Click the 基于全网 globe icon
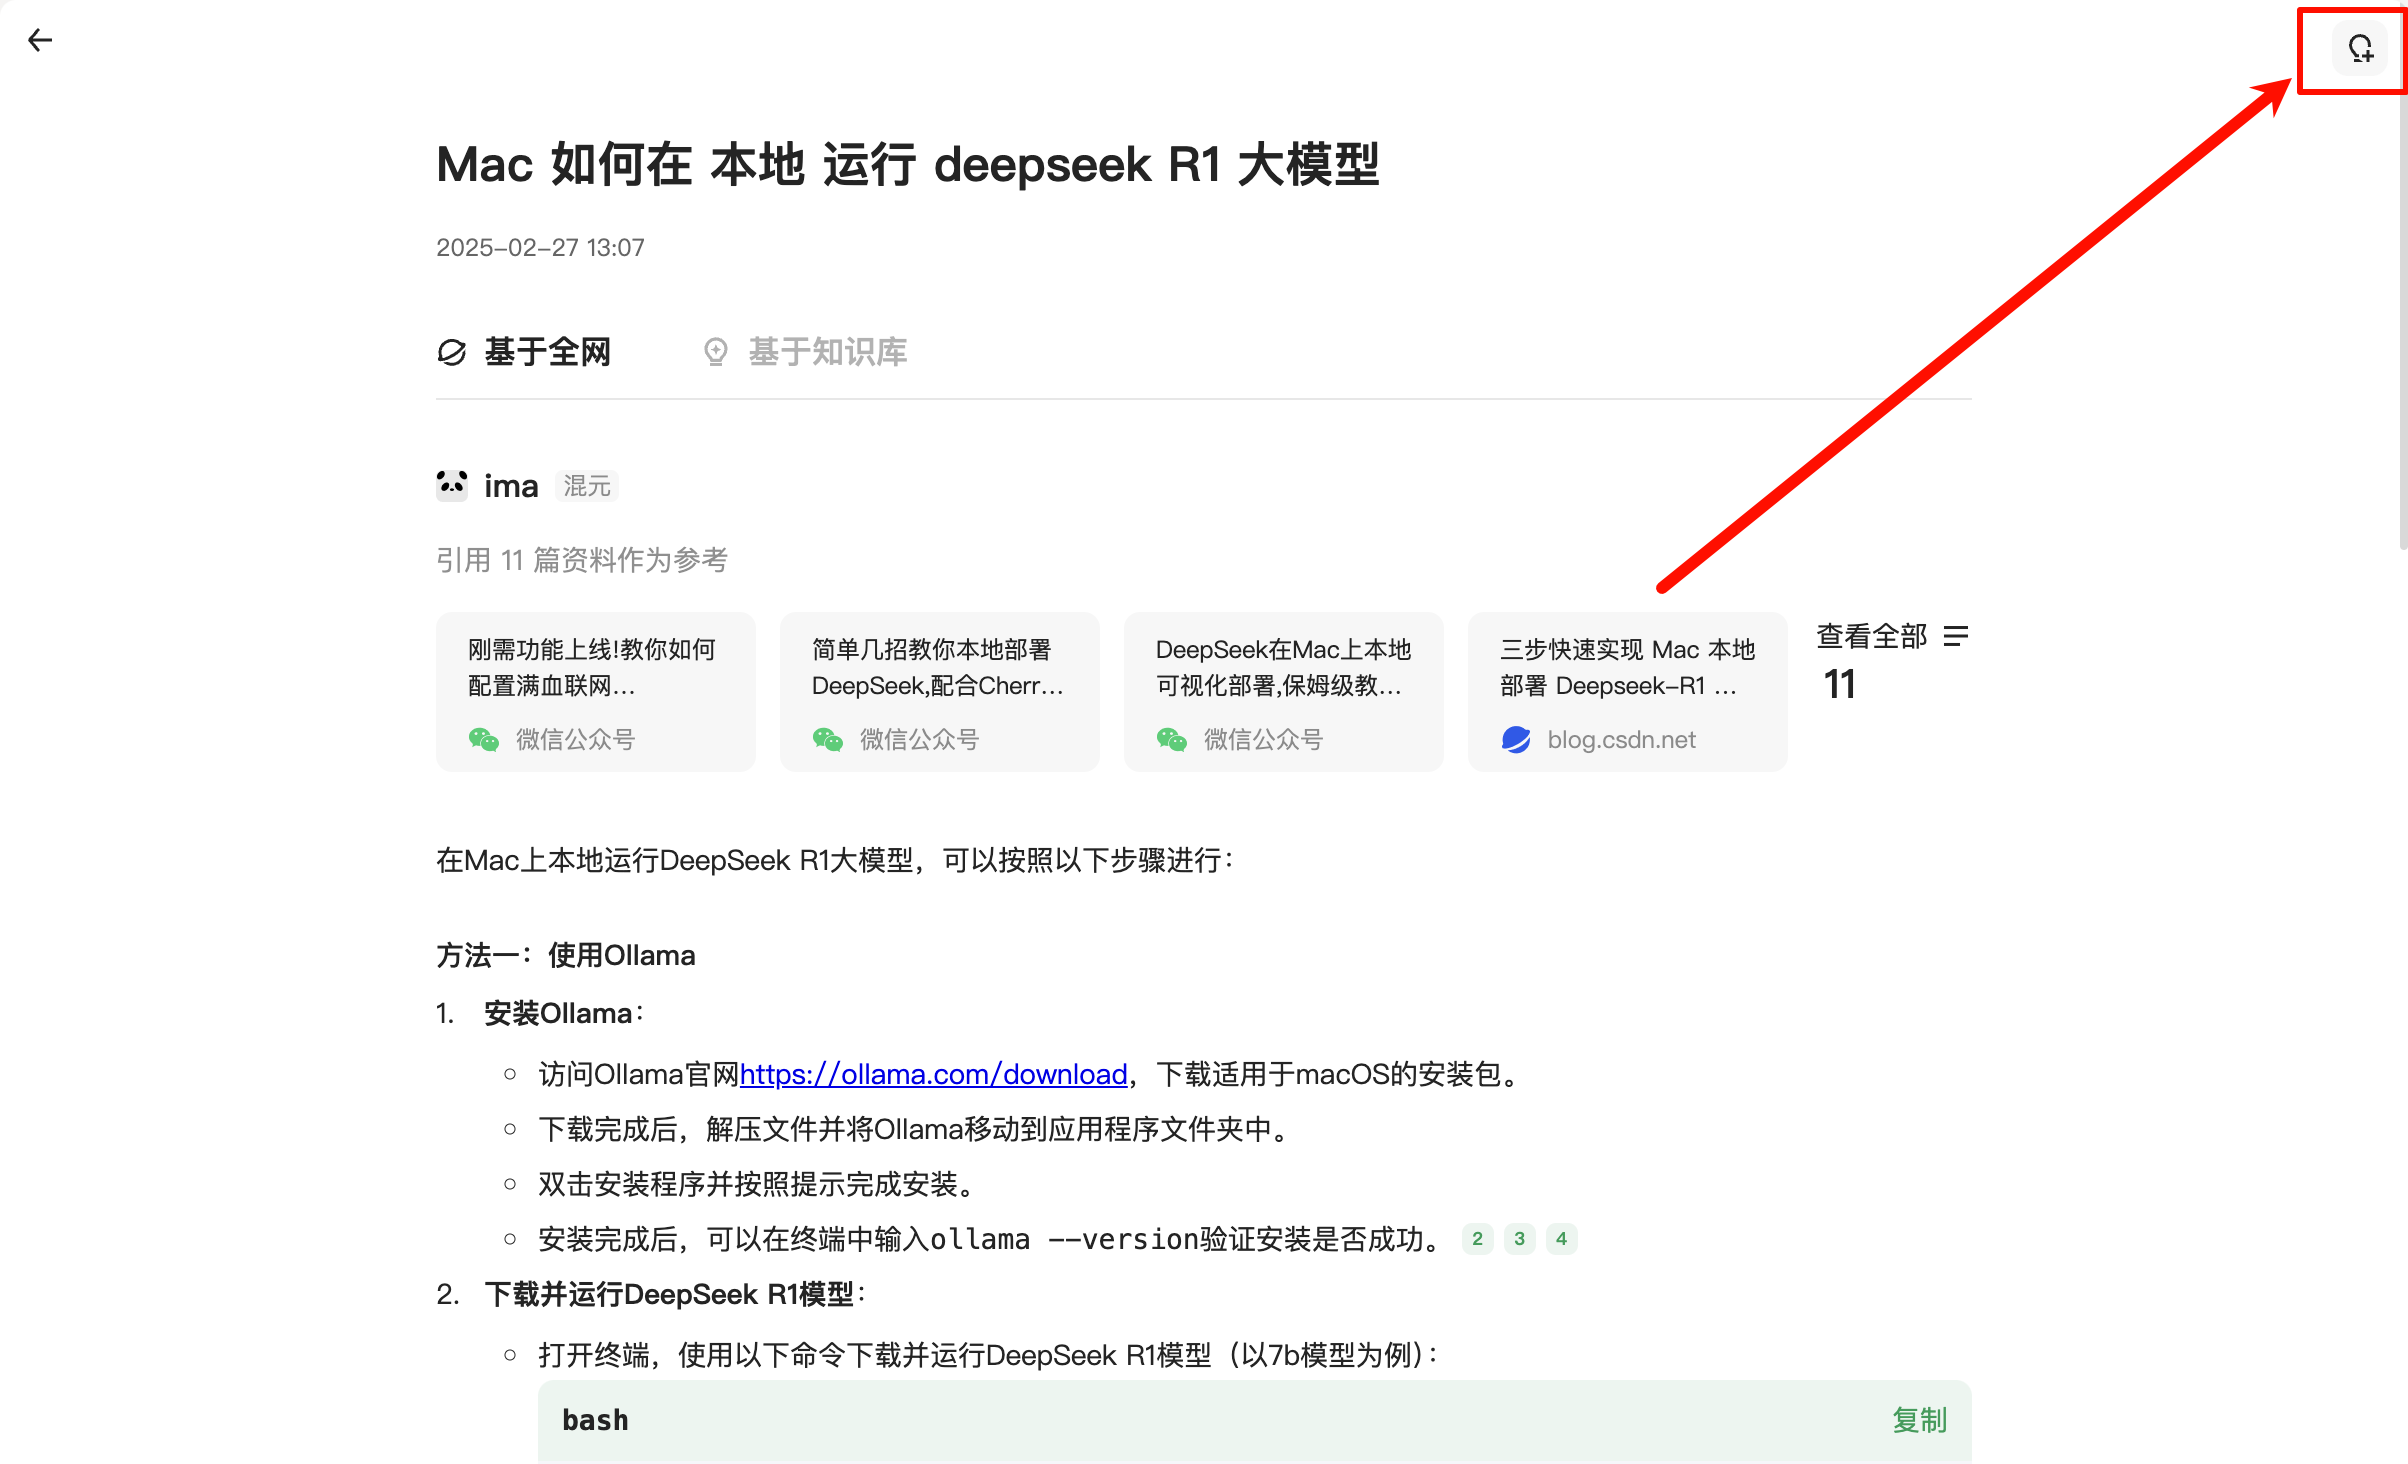 click(x=452, y=352)
